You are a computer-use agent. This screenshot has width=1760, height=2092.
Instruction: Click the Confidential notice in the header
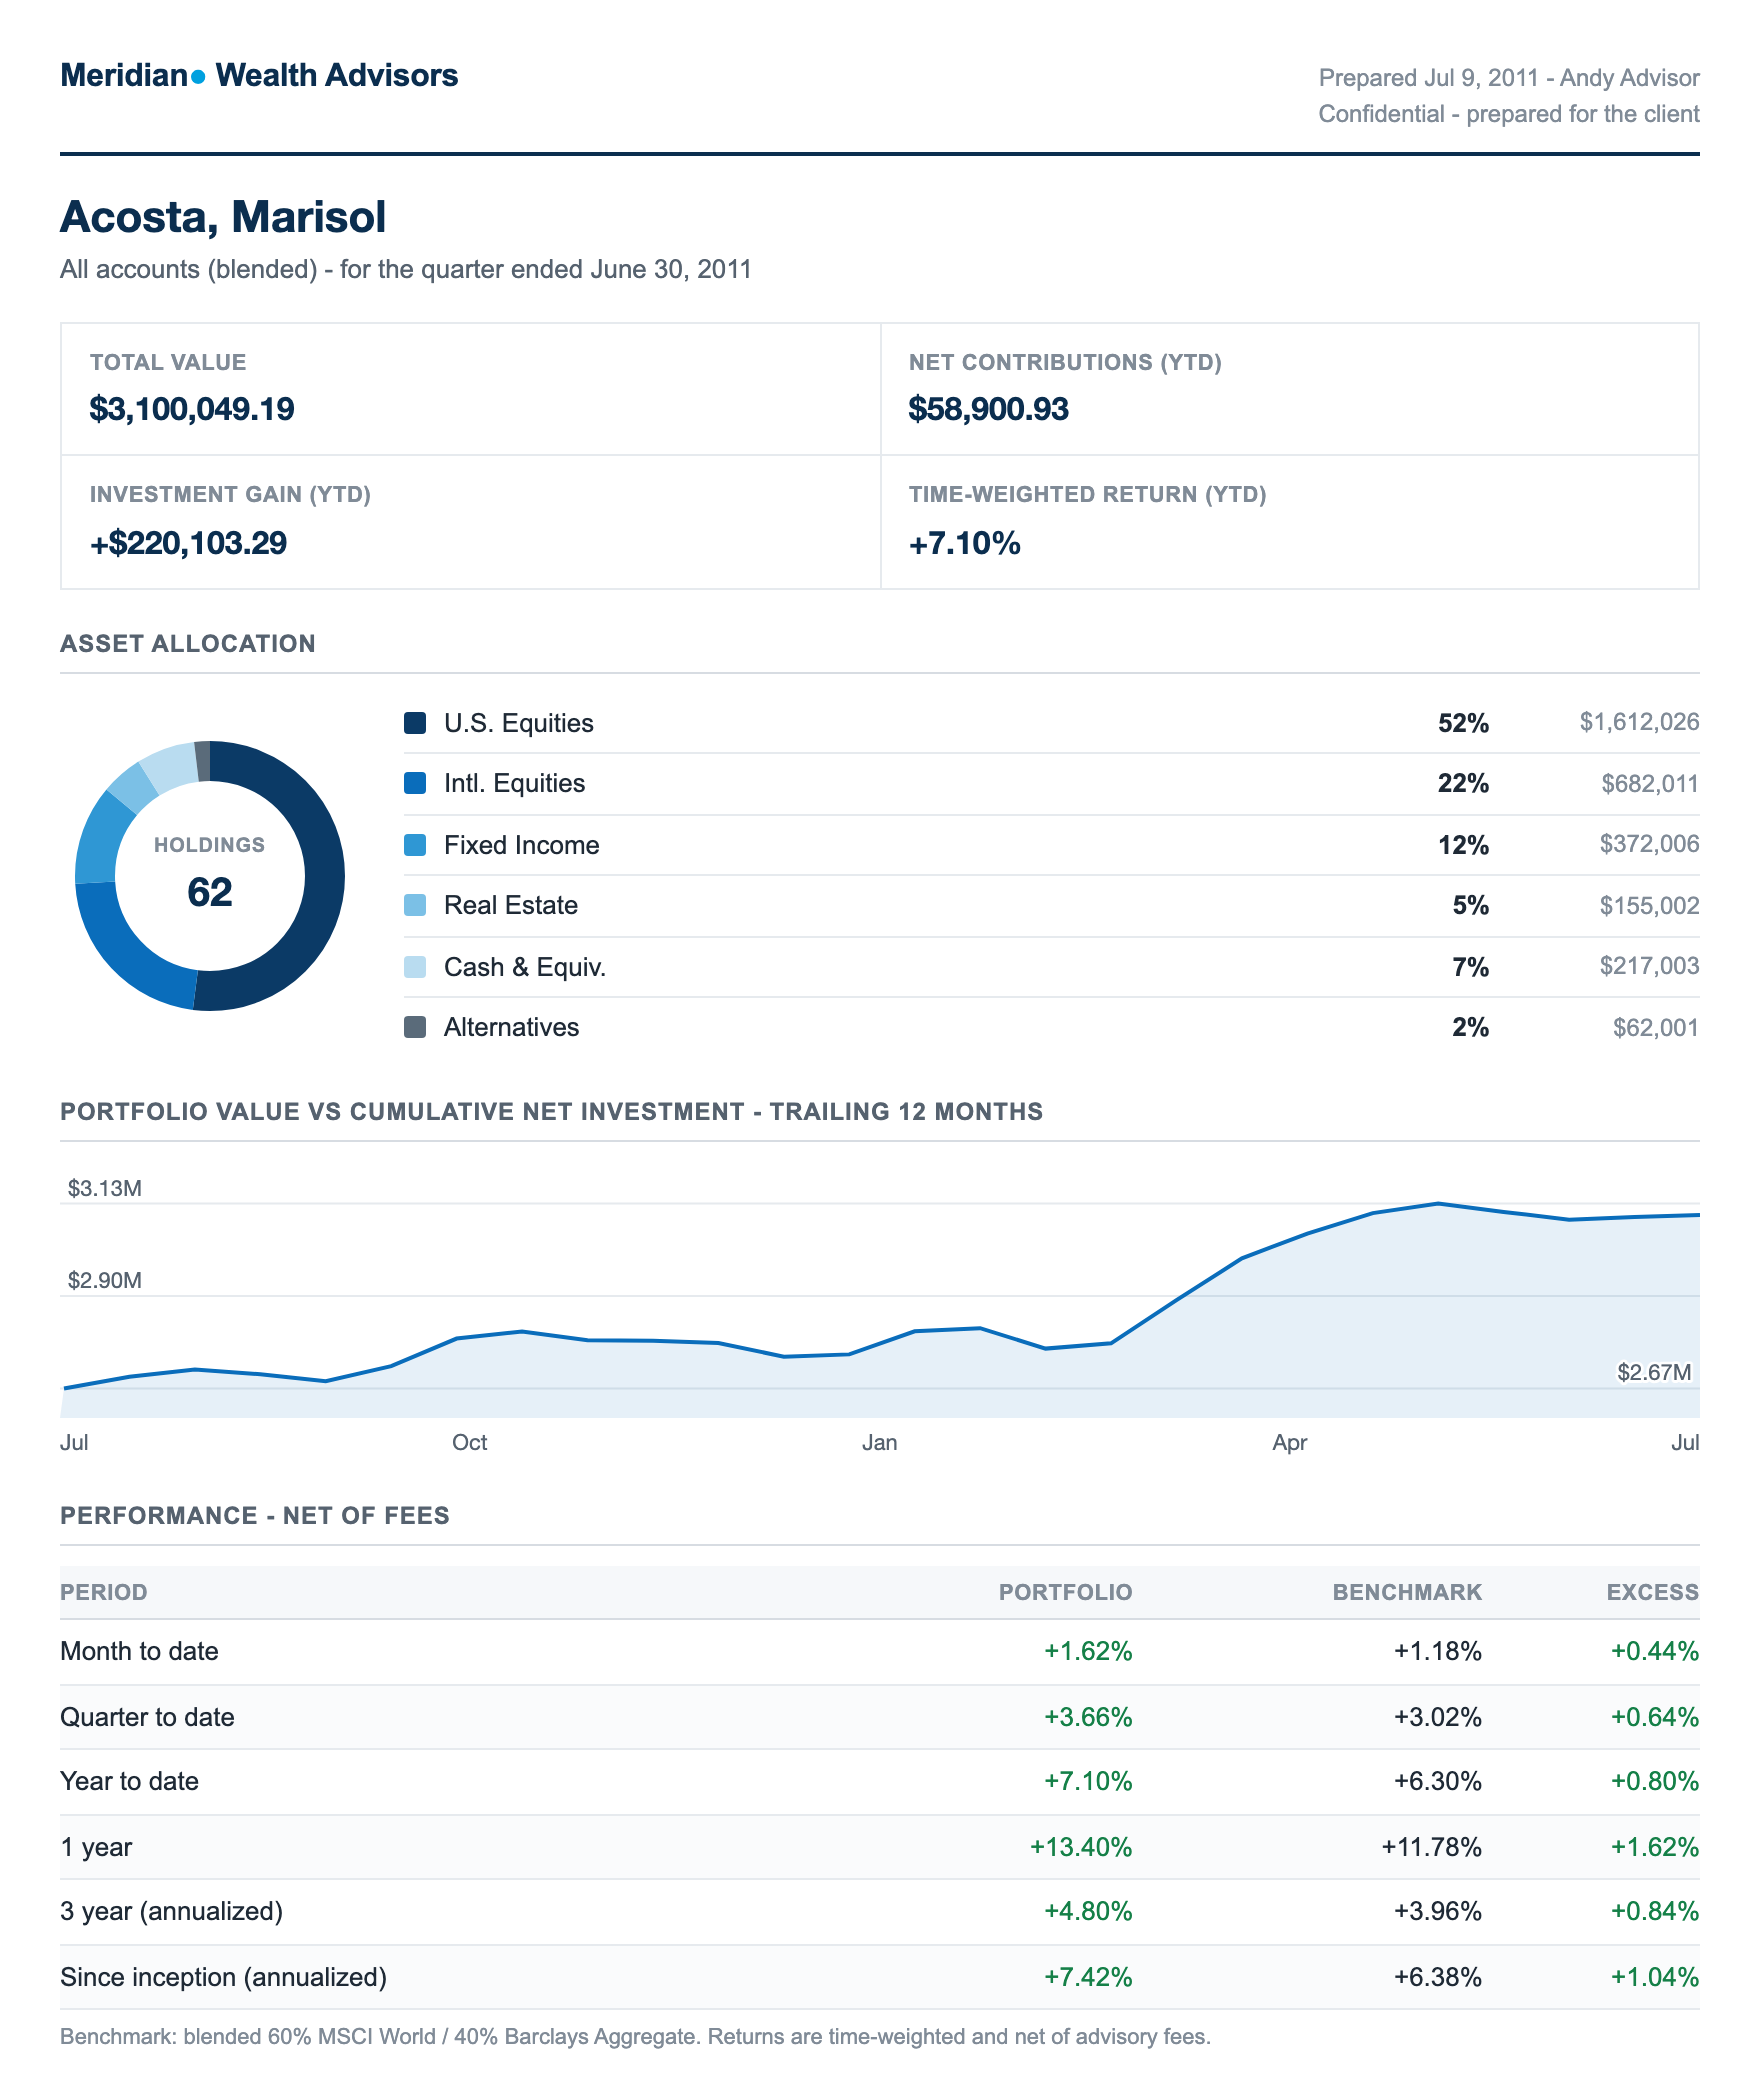[x=1509, y=114]
